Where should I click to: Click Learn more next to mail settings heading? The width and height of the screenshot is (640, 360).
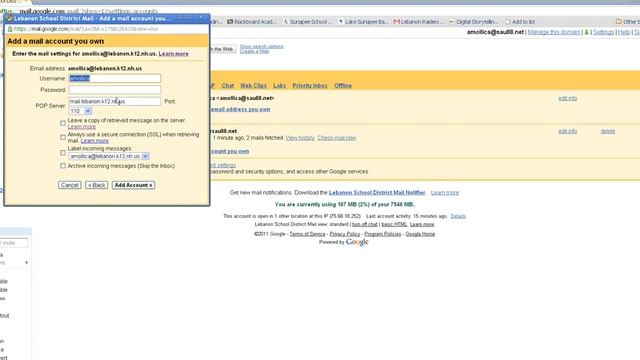tap(173, 54)
